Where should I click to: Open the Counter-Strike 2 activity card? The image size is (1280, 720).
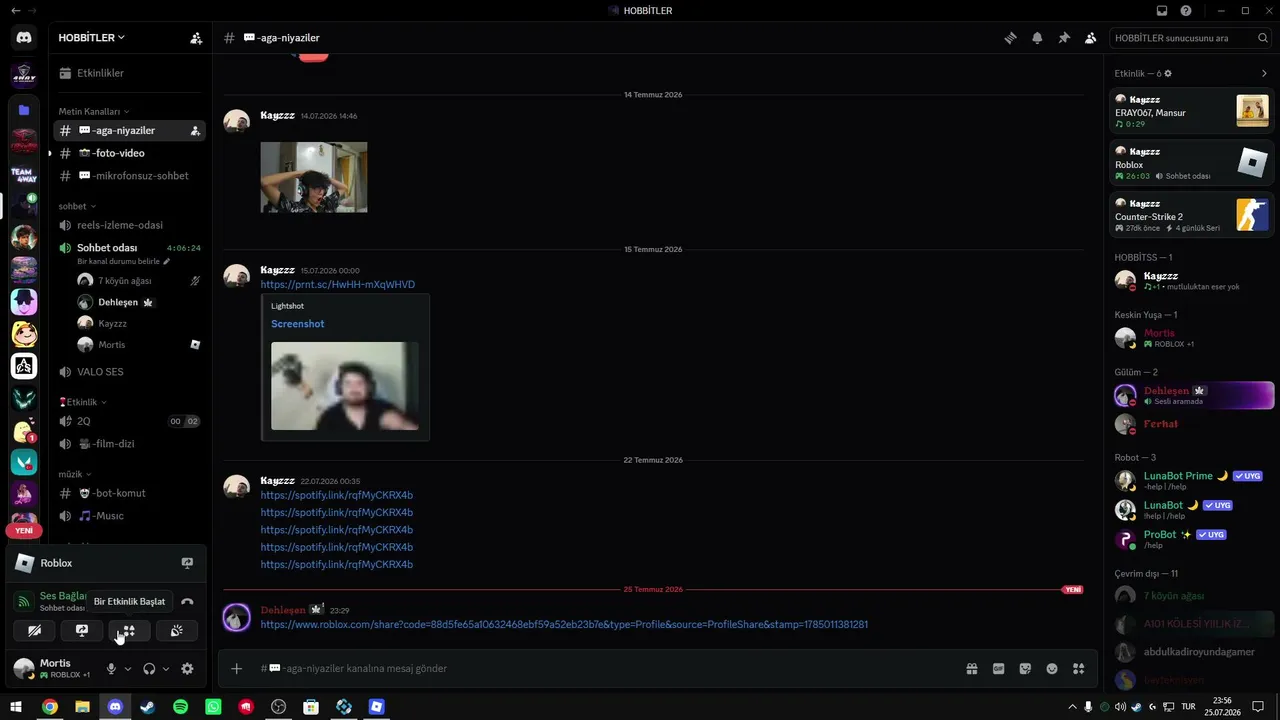1192,215
